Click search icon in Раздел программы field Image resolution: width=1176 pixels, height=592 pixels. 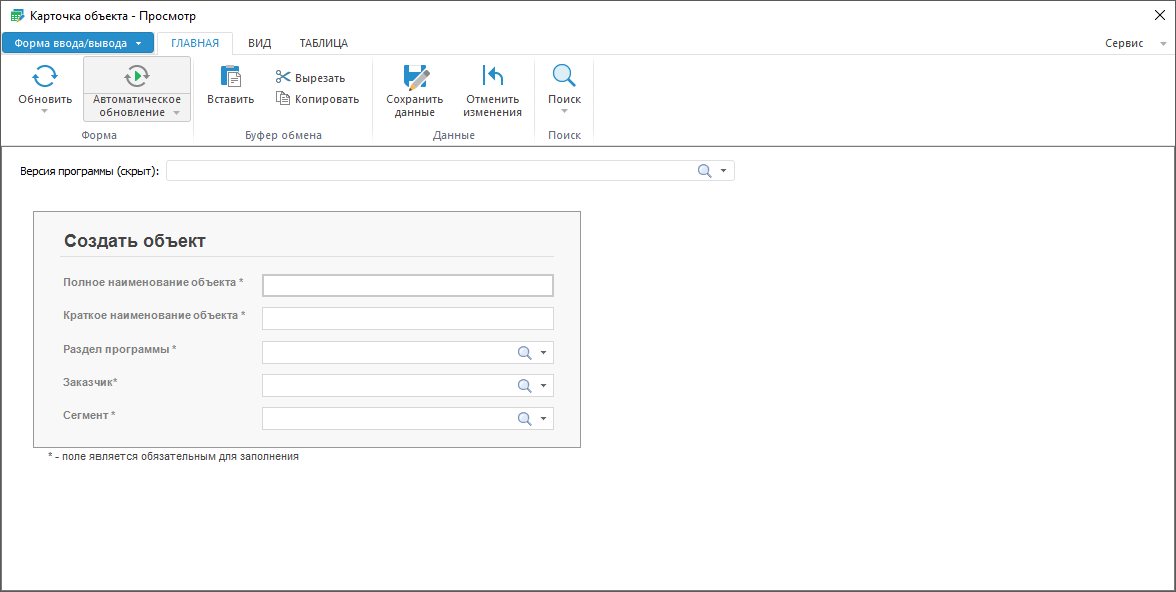524,353
